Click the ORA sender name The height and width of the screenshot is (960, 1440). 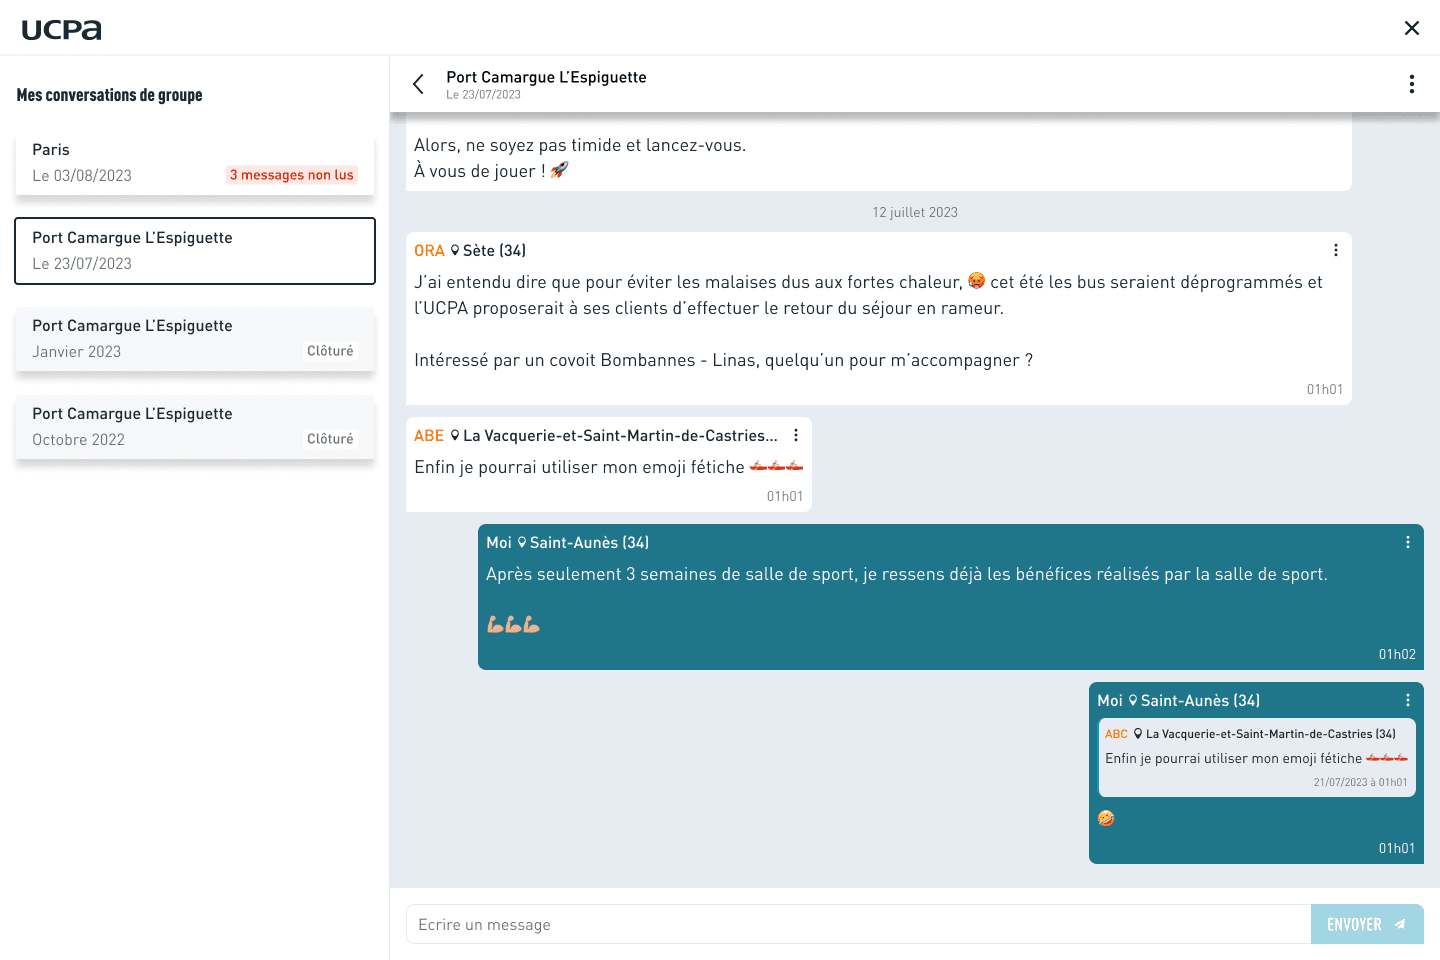(x=429, y=250)
